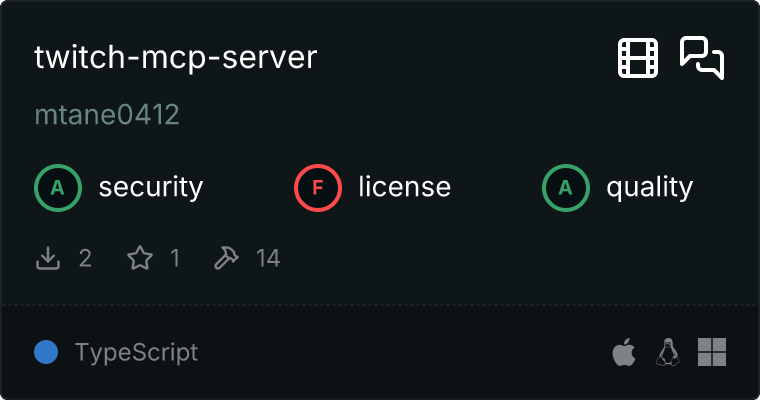Select the license label text

pos(404,187)
